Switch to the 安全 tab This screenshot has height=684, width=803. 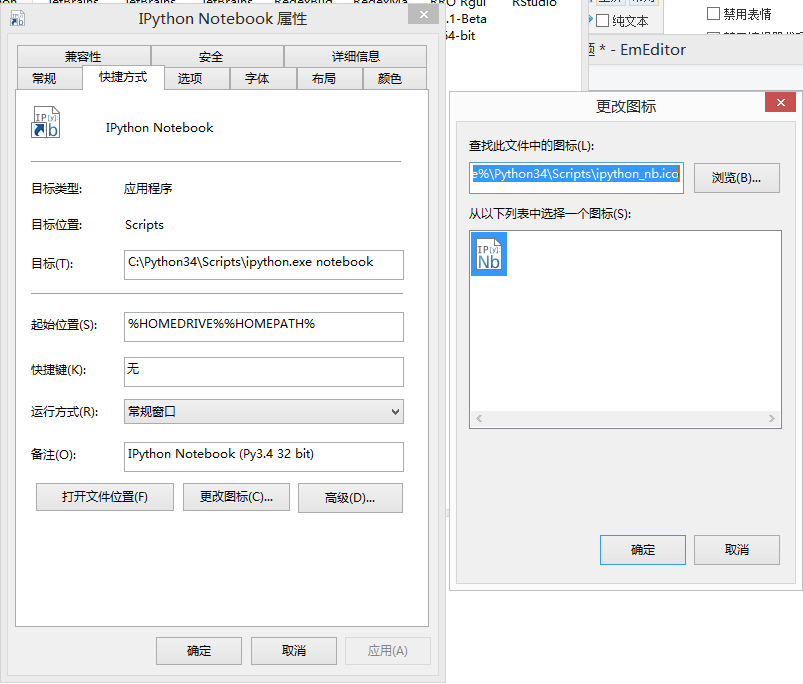click(217, 56)
